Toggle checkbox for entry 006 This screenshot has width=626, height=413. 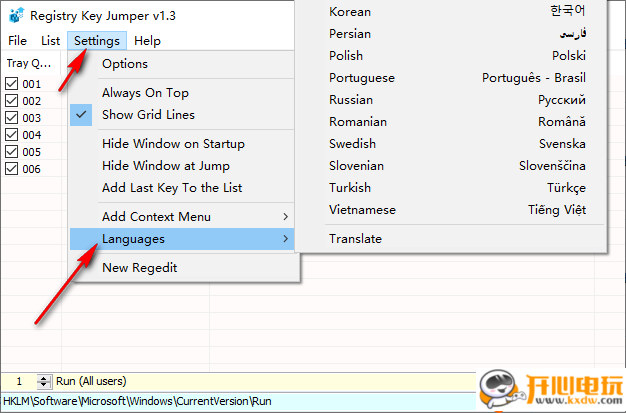click(x=13, y=169)
